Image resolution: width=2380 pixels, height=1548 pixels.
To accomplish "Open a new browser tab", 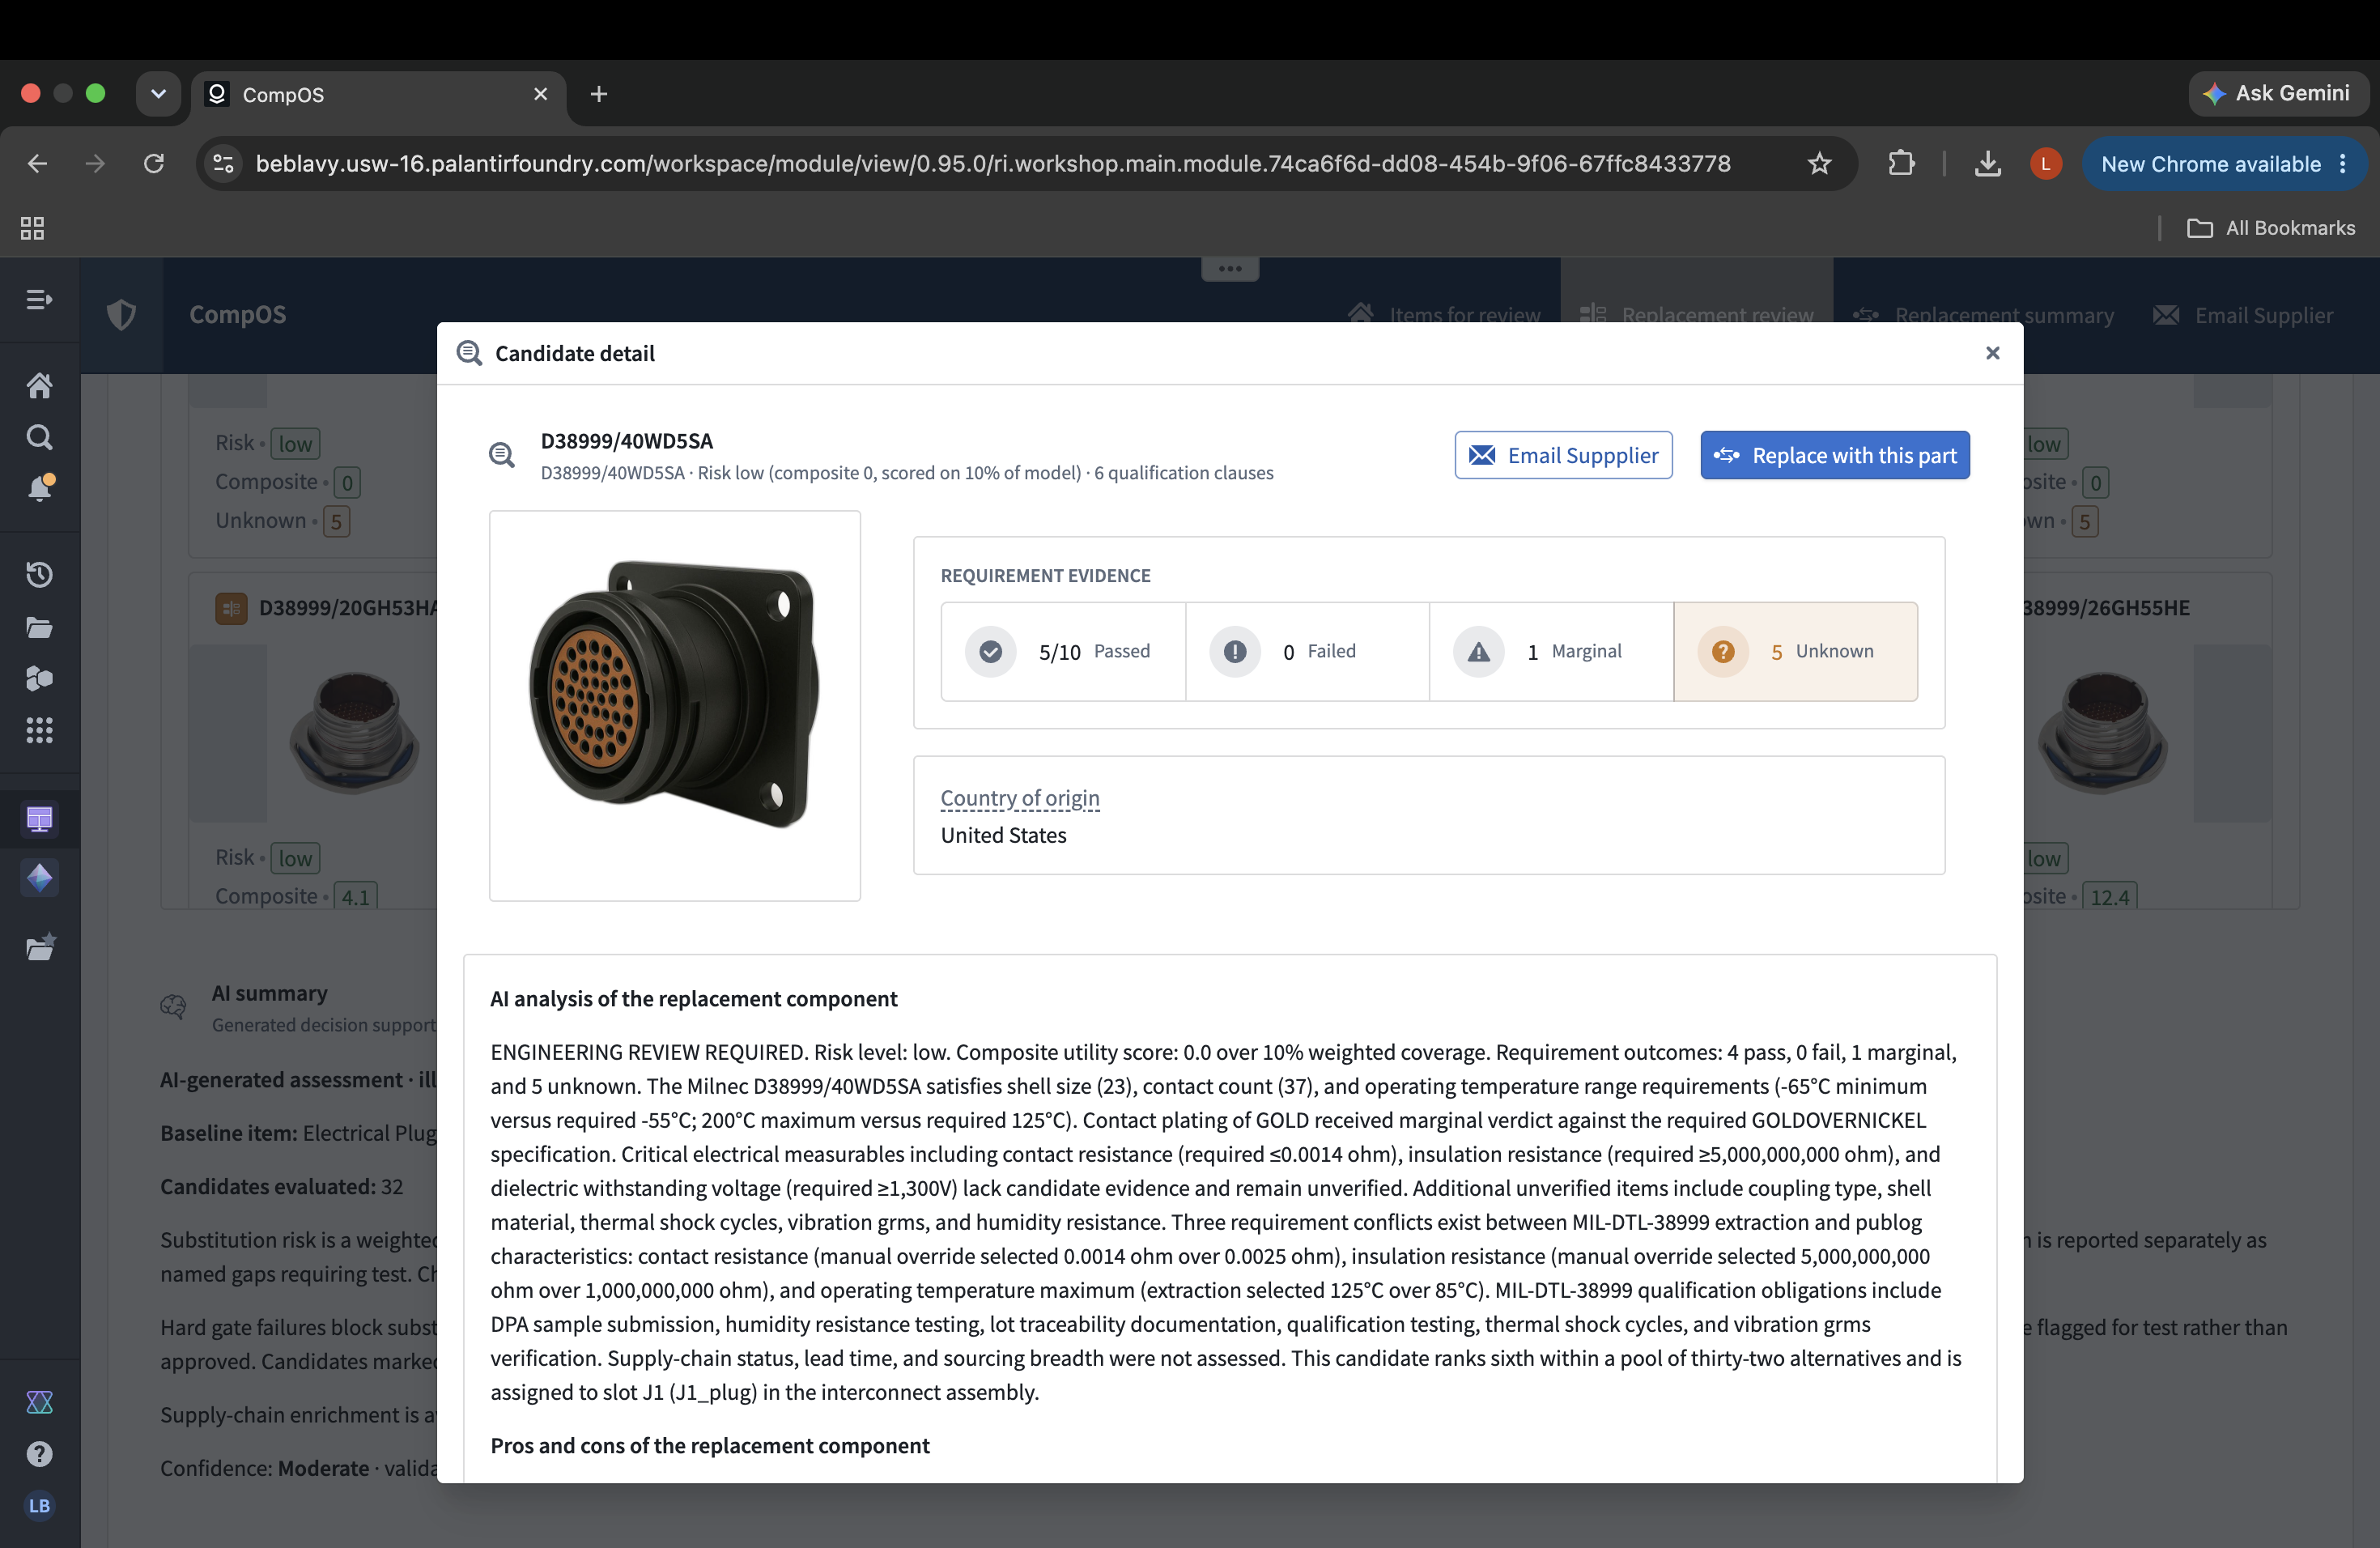I will pyautogui.click(x=599, y=94).
